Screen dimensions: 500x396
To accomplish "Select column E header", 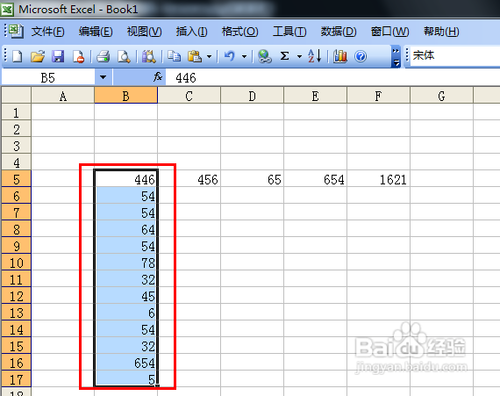I will point(315,96).
